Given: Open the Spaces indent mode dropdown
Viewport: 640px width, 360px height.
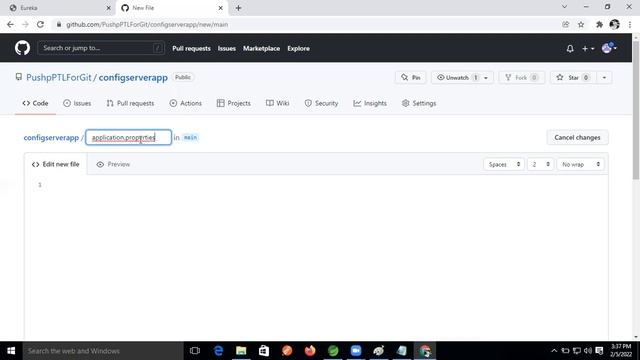Looking at the screenshot, I should pyautogui.click(x=504, y=164).
